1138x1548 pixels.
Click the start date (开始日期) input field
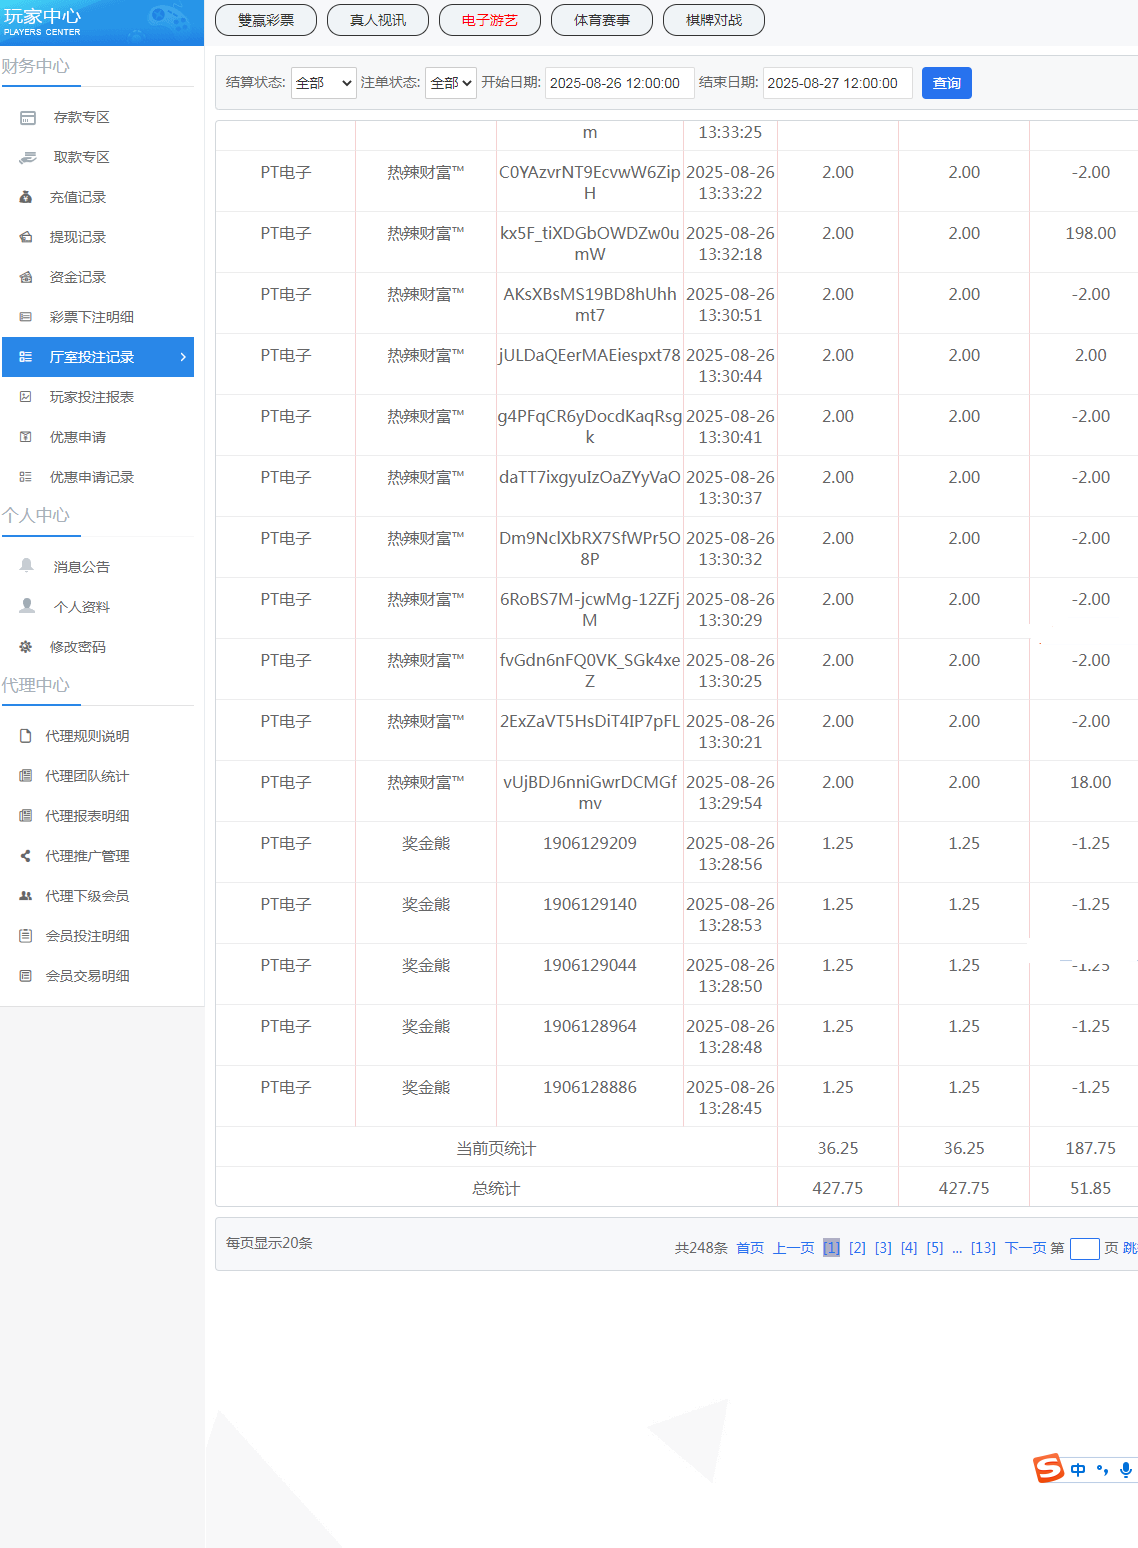(x=618, y=83)
